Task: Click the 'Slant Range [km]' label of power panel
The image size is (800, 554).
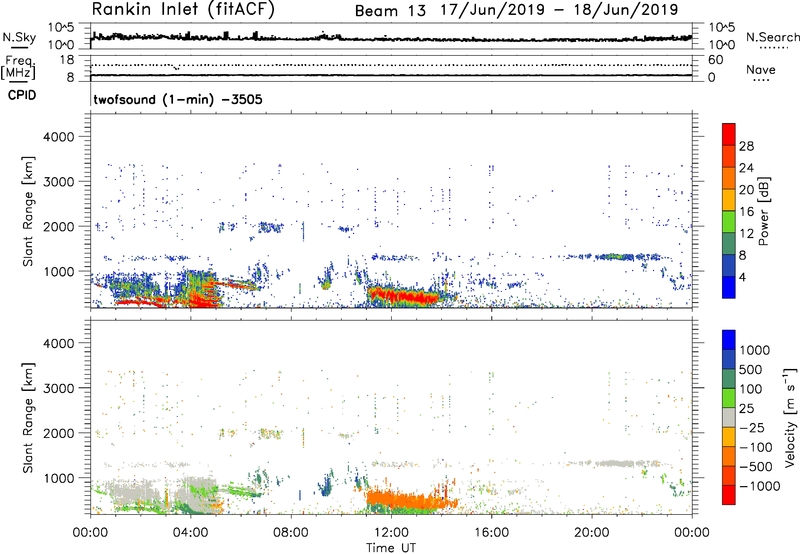Action: (28, 211)
